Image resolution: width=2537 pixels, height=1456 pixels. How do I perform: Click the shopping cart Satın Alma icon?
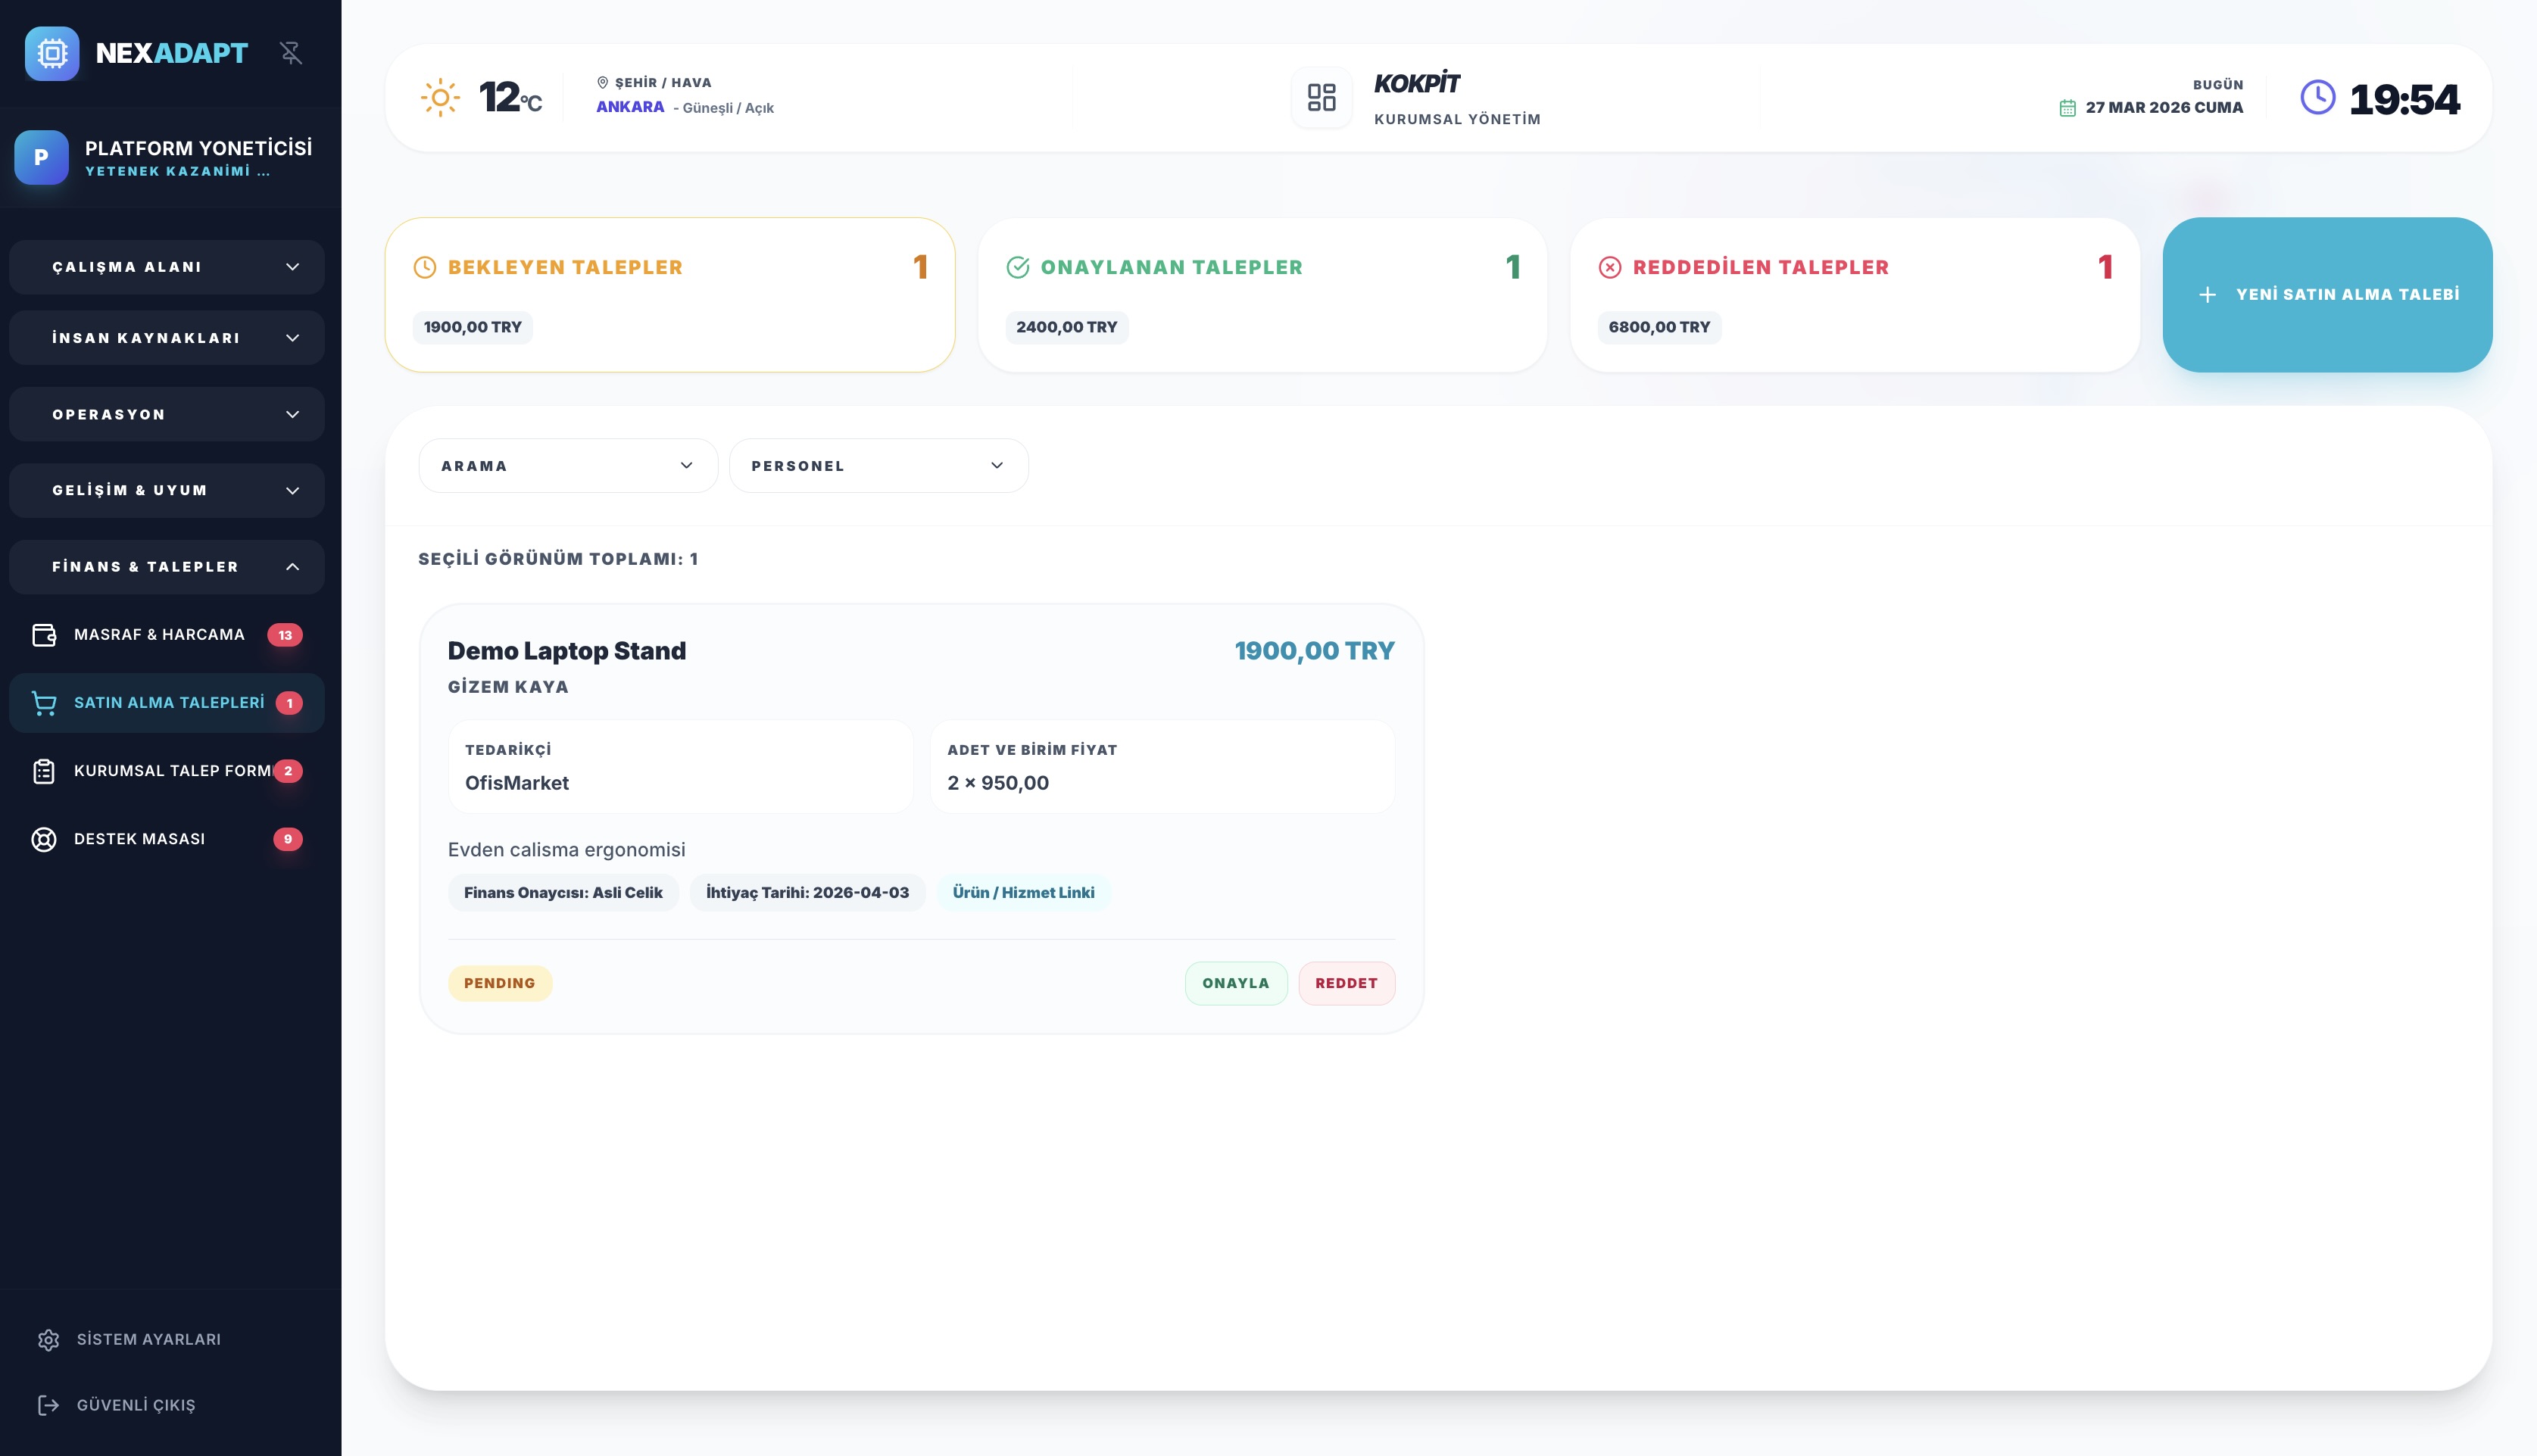(x=44, y=703)
